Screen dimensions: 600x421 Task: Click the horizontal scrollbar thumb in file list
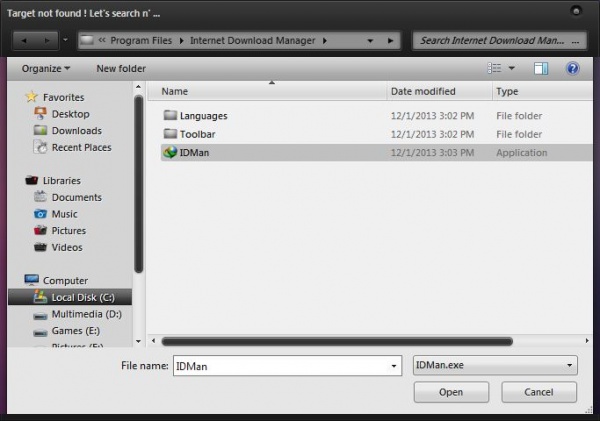pos(337,341)
